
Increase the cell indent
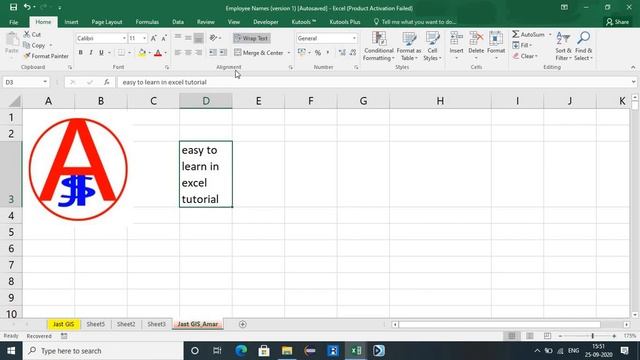(x=223, y=53)
